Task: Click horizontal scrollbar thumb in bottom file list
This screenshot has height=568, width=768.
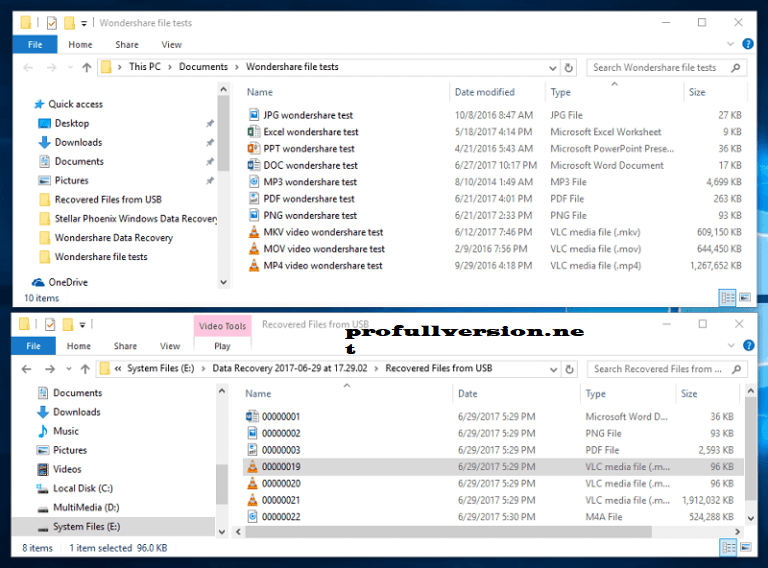Action: (448, 532)
